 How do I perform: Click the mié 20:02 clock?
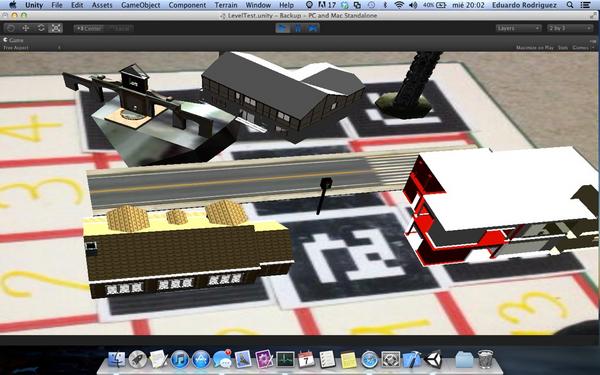tap(468, 5)
